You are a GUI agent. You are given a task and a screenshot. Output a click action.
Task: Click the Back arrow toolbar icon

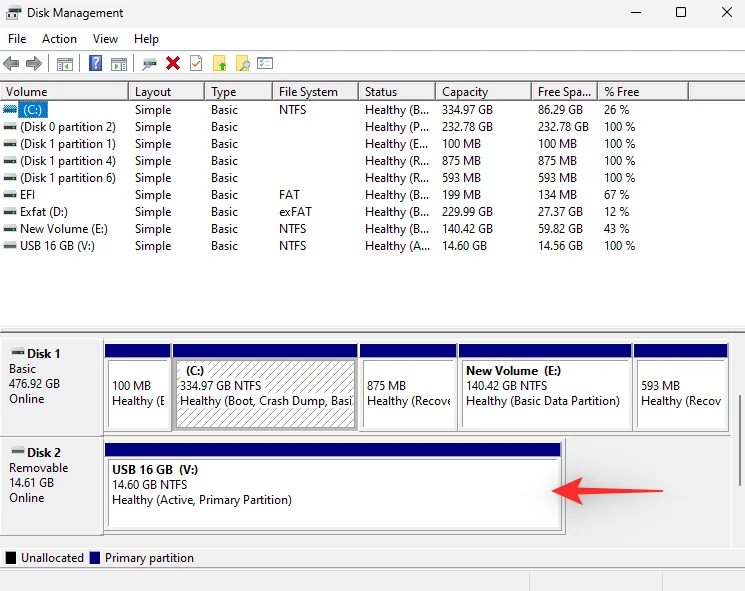tap(11, 63)
